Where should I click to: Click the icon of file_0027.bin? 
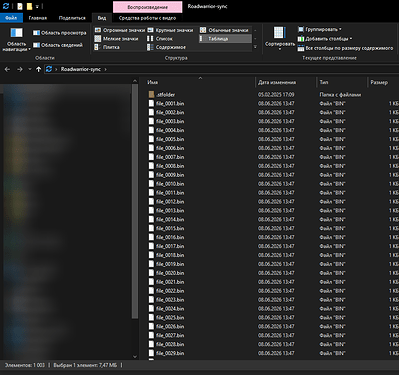point(151,335)
